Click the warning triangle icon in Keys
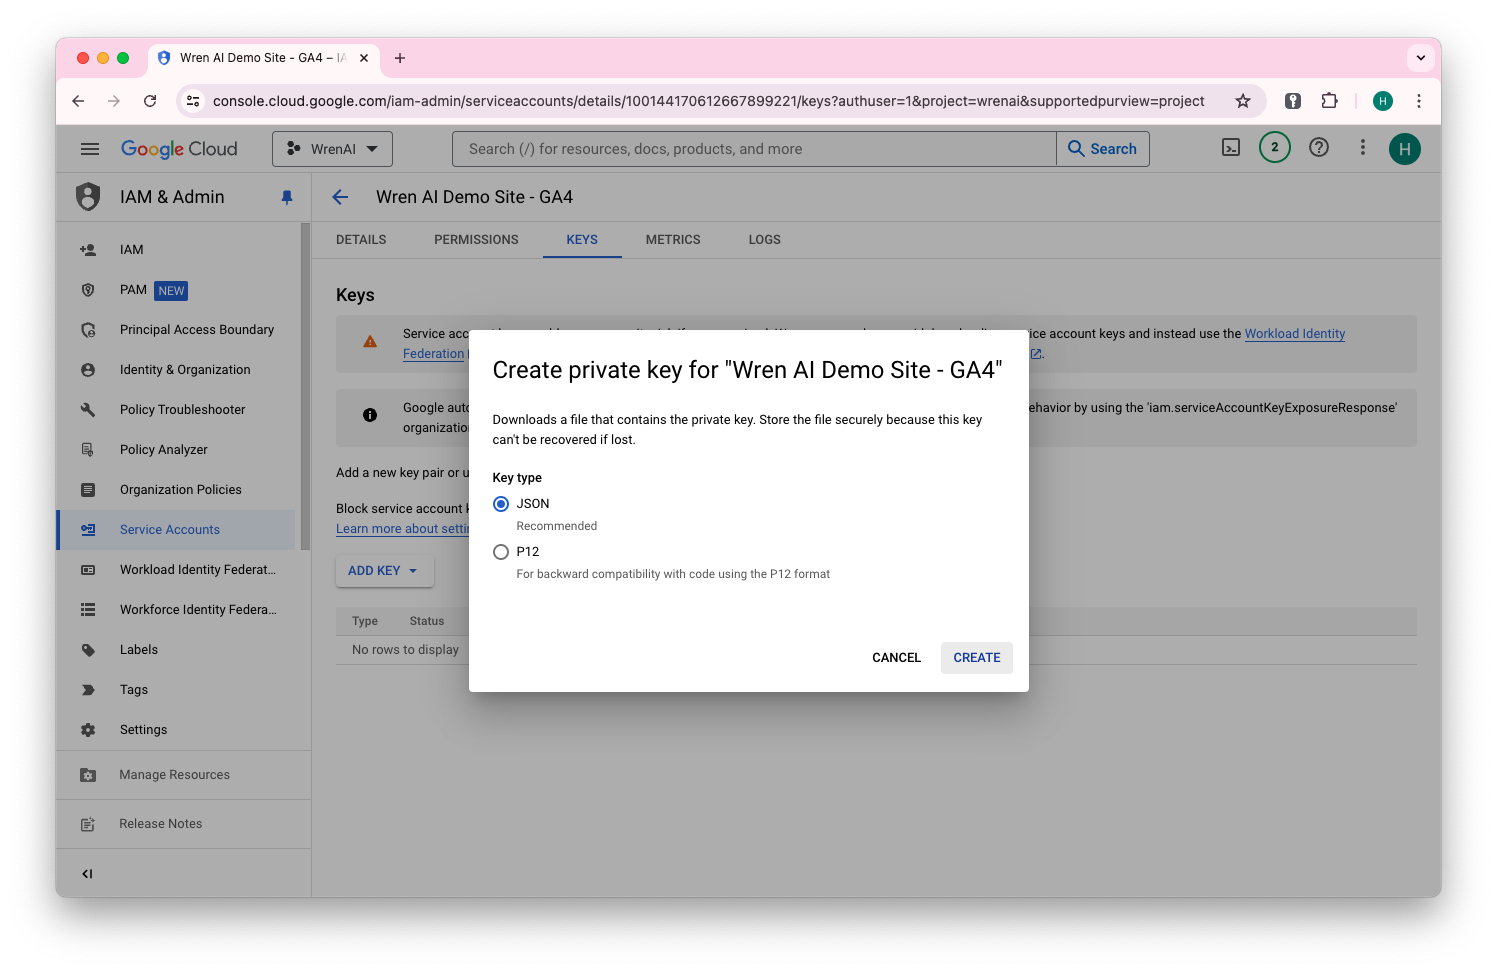 coord(370,342)
